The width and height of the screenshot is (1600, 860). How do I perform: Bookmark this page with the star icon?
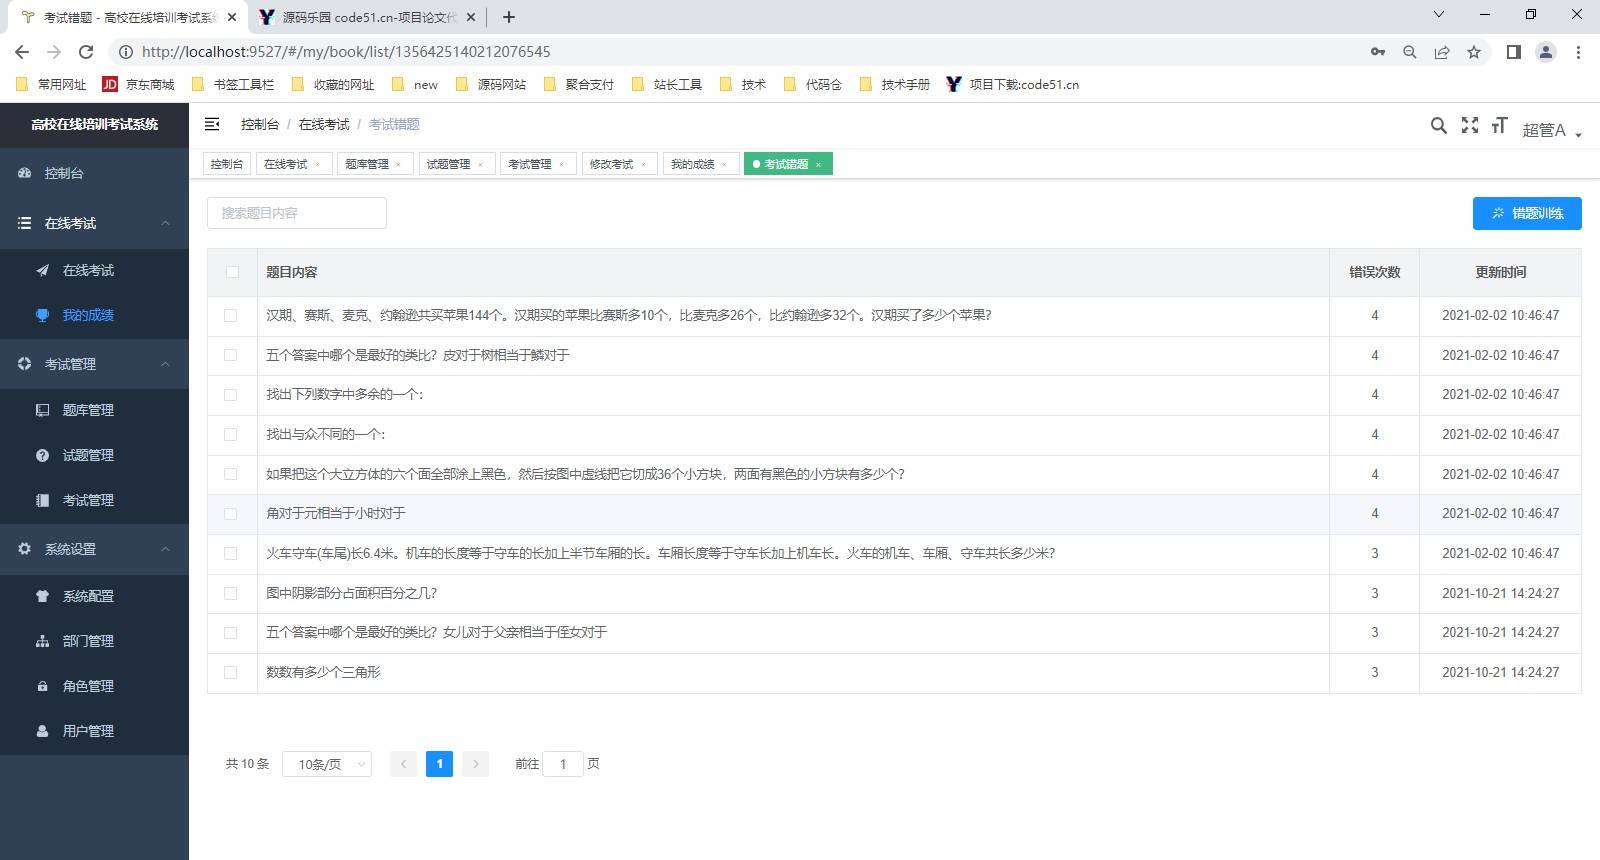pyautogui.click(x=1474, y=52)
